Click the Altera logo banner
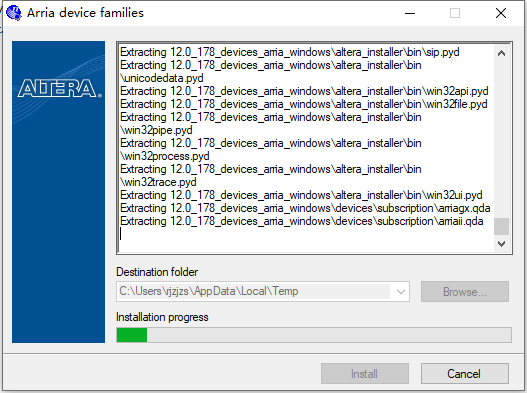Screen dimensions: 527x393 tap(58, 192)
